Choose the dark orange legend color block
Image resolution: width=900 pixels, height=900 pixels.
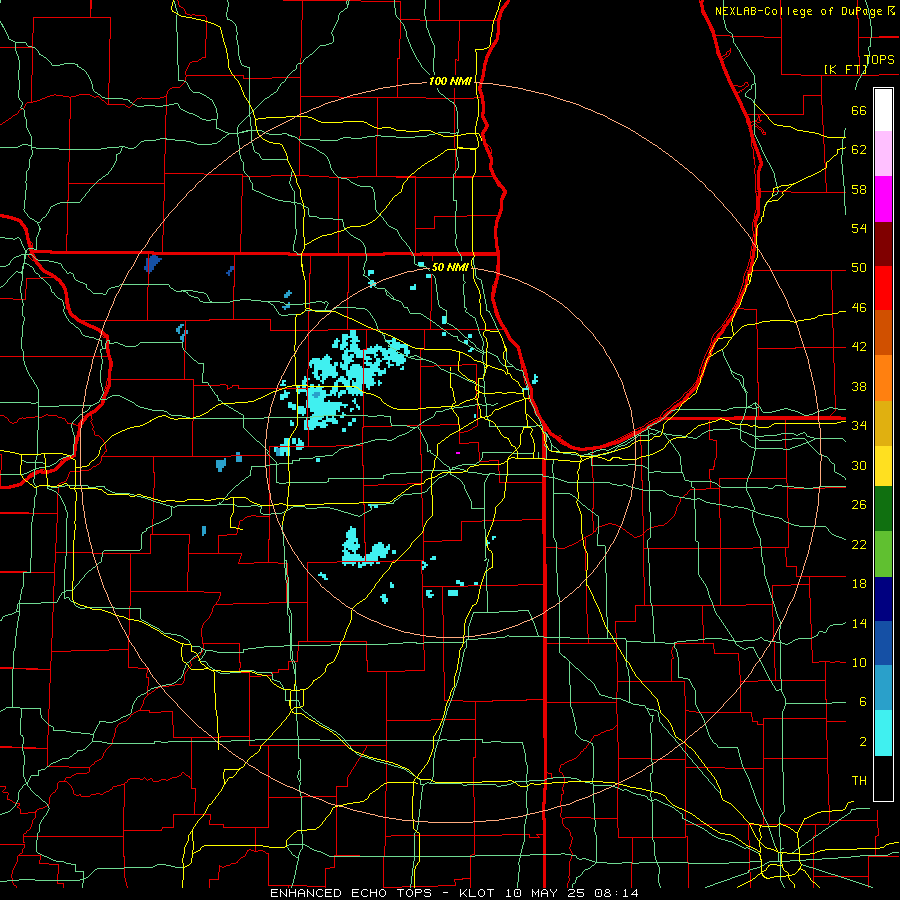click(x=883, y=332)
